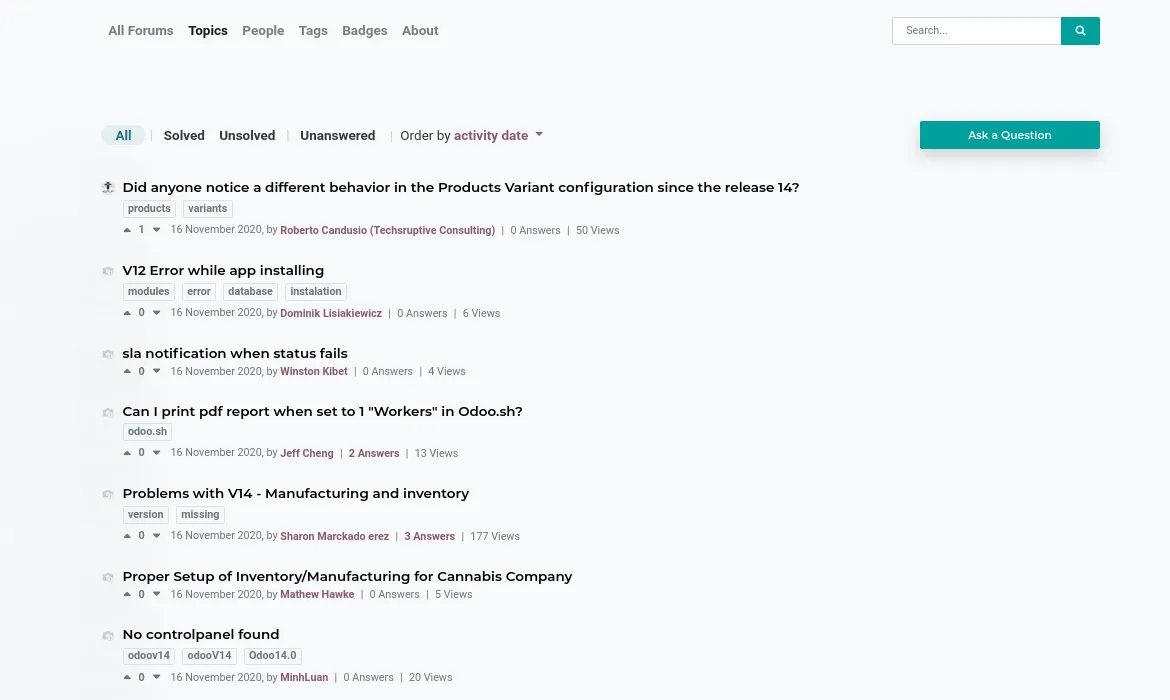Viewport: 1170px width, 700px height.
Task: Upvote the No controlpanel found question
Action: pyautogui.click(x=127, y=677)
